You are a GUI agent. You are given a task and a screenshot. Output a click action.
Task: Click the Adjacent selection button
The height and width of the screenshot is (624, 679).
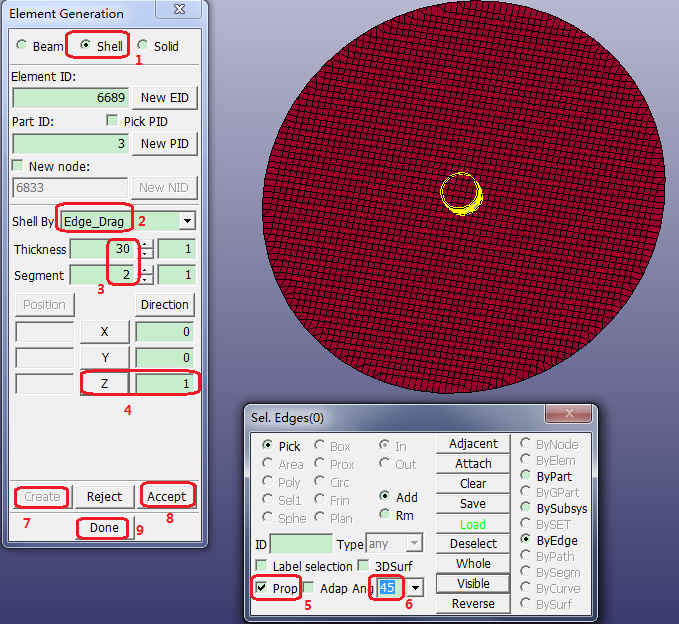point(473,444)
